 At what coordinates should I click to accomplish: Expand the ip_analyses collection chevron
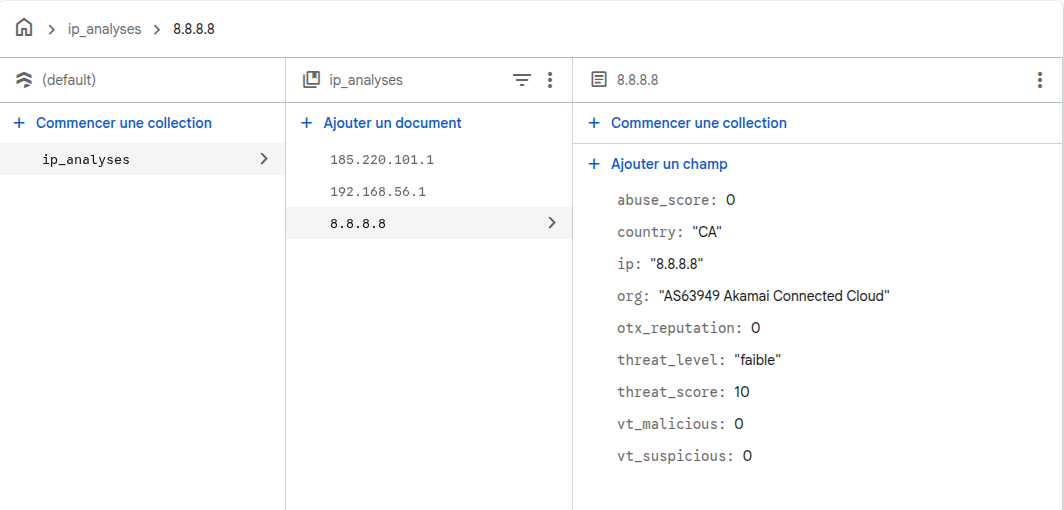pos(264,159)
